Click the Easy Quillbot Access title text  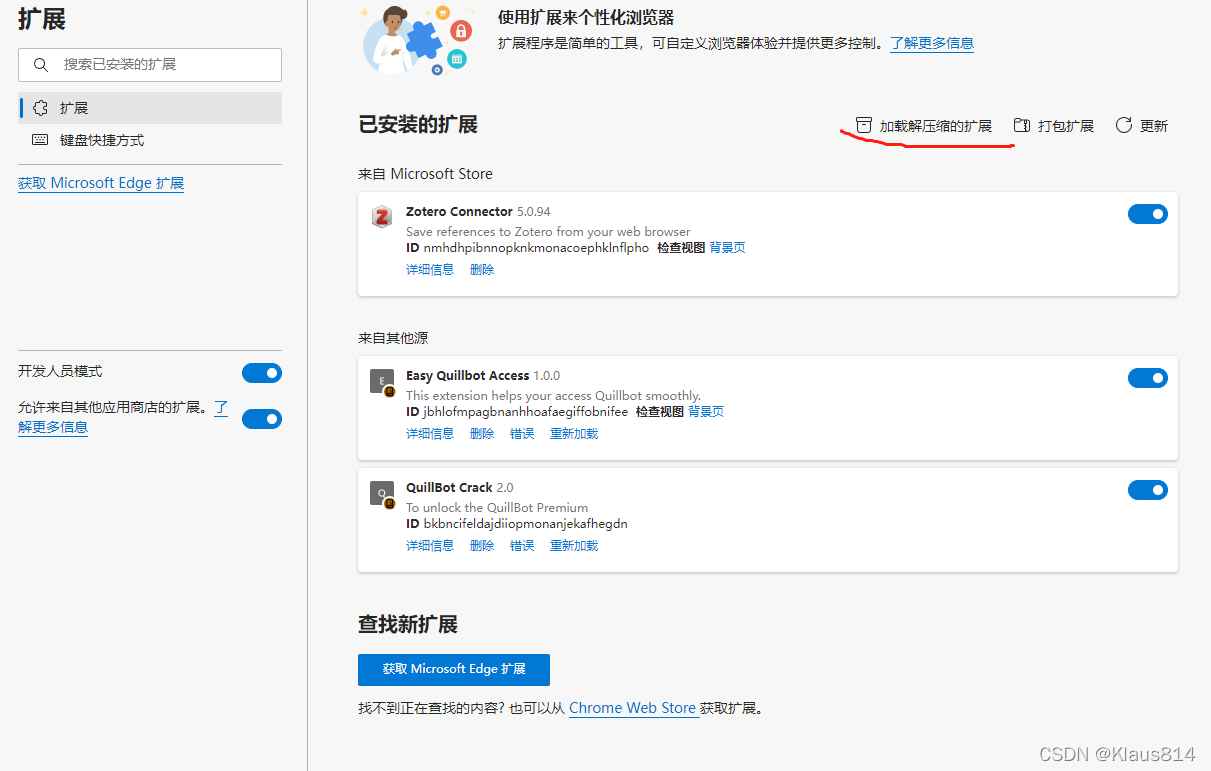468,376
